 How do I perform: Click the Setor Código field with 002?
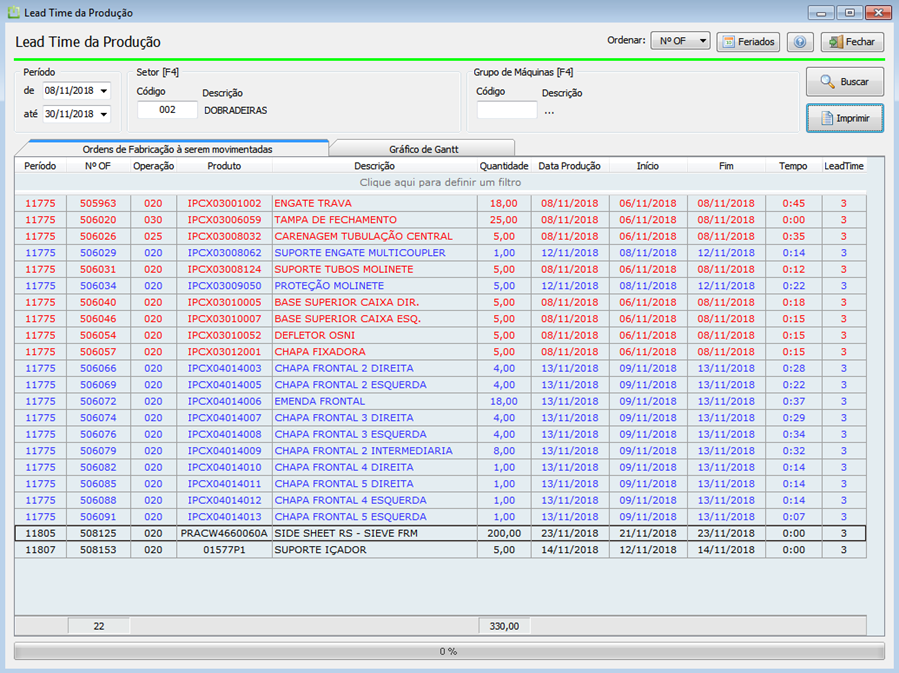(x=166, y=110)
